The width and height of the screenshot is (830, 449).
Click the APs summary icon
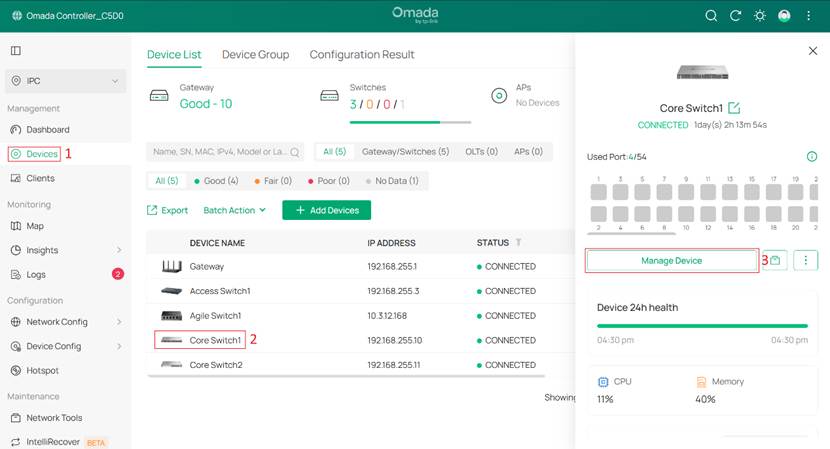click(499, 96)
